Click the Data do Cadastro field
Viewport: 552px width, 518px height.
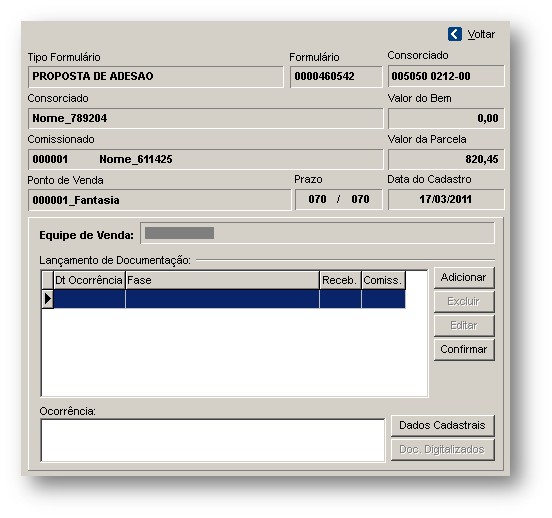(x=446, y=200)
